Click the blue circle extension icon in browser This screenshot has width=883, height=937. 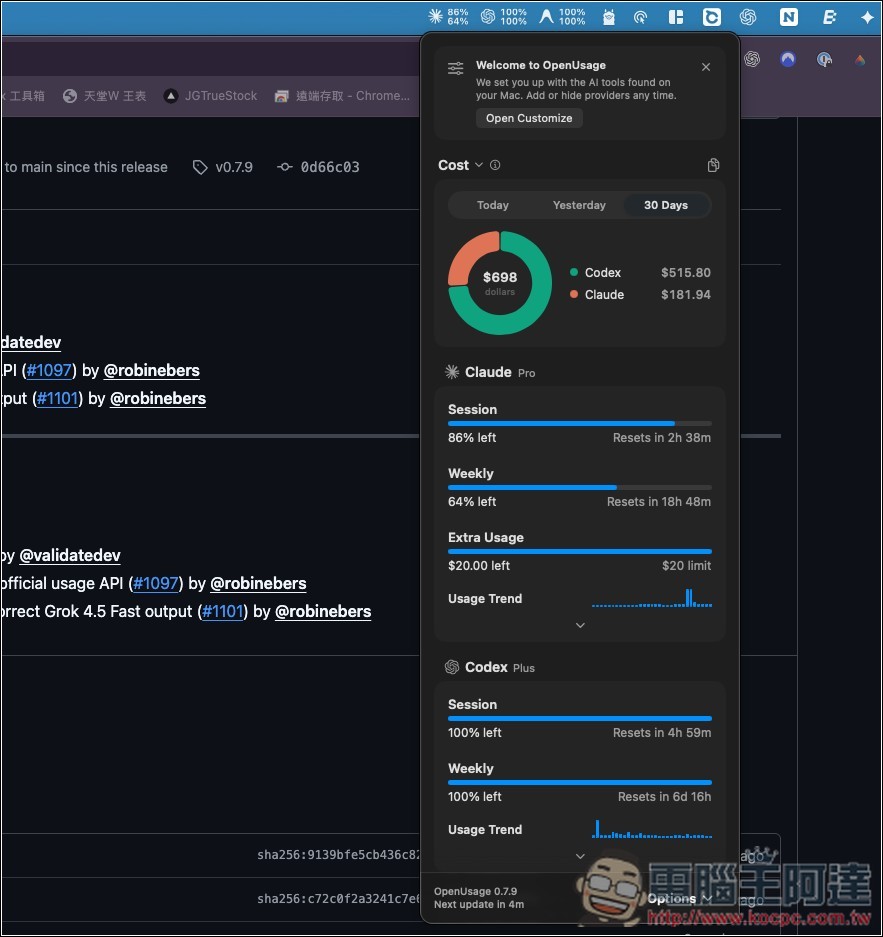coord(788,59)
